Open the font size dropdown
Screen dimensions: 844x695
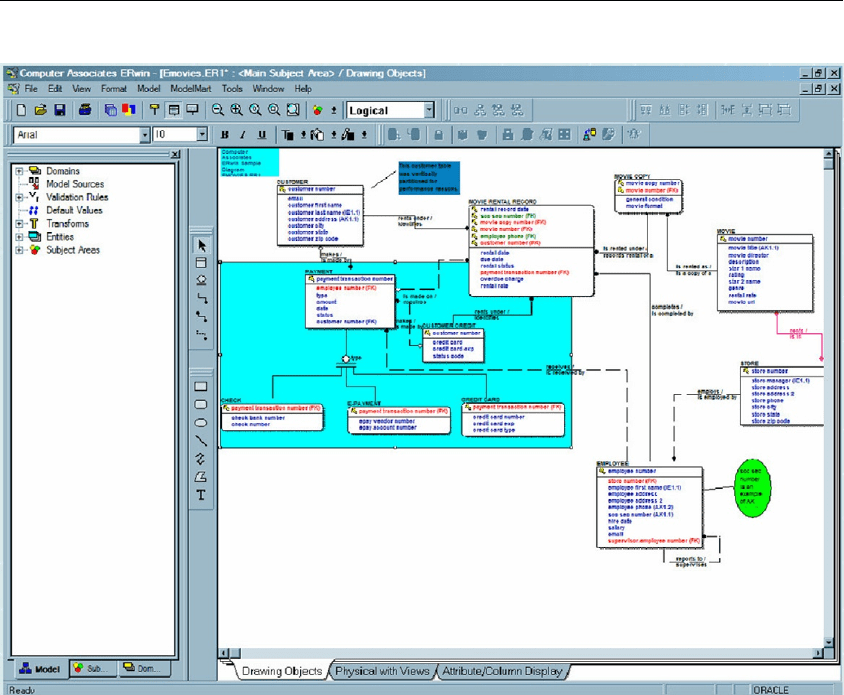point(202,135)
